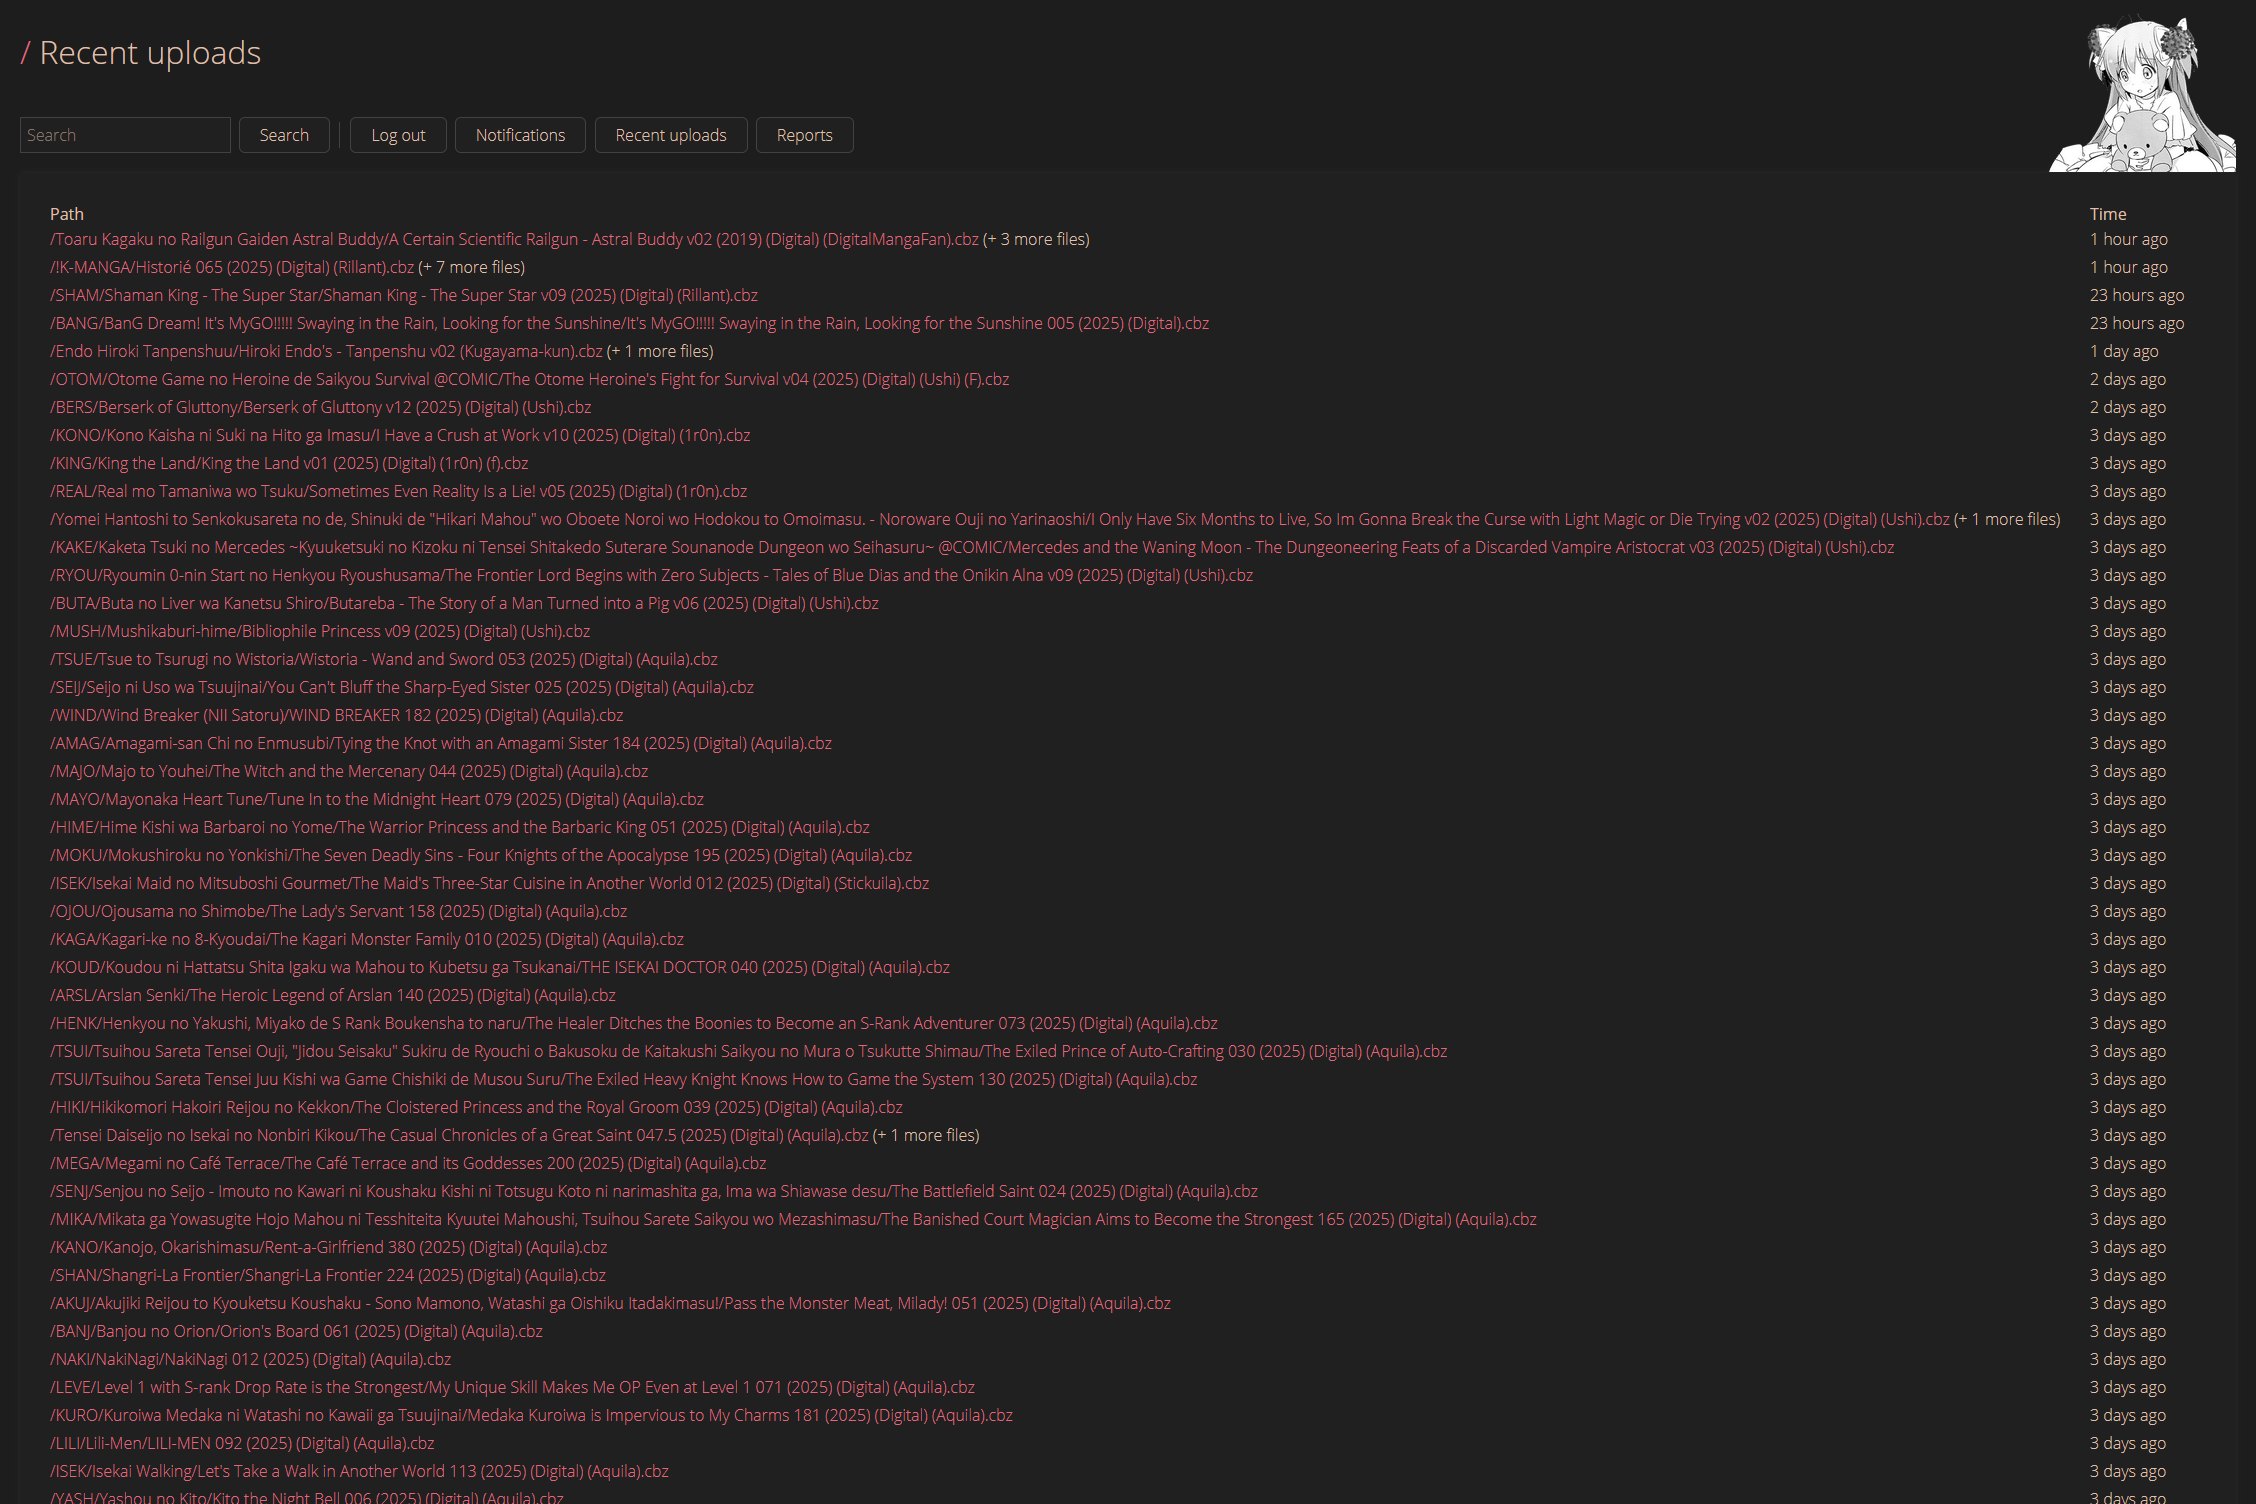2256x1504 pixels.
Task: Open Frontier Lord Begins with Zero Subjects v09
Action: pyautogui.click(x=652, y=575)
